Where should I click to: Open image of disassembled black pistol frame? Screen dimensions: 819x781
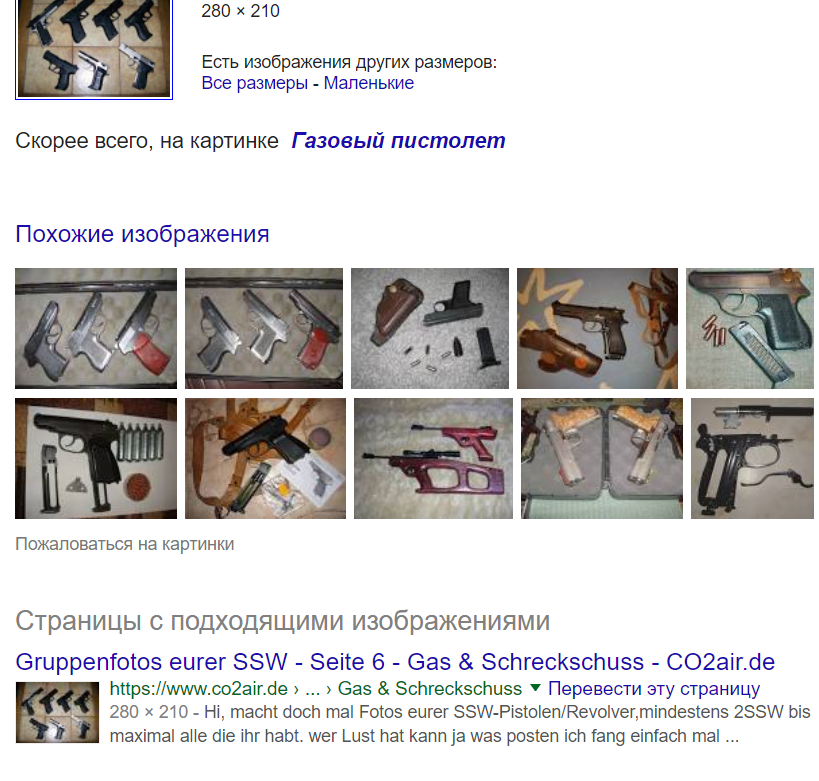[753, 459]
